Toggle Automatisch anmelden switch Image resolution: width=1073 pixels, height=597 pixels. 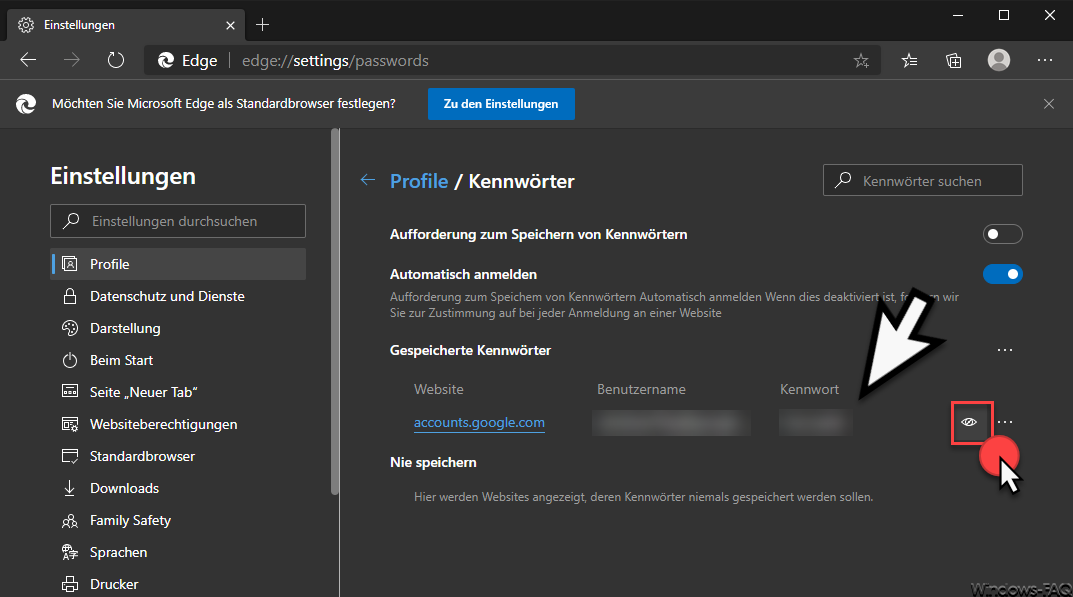point(1003,275)
